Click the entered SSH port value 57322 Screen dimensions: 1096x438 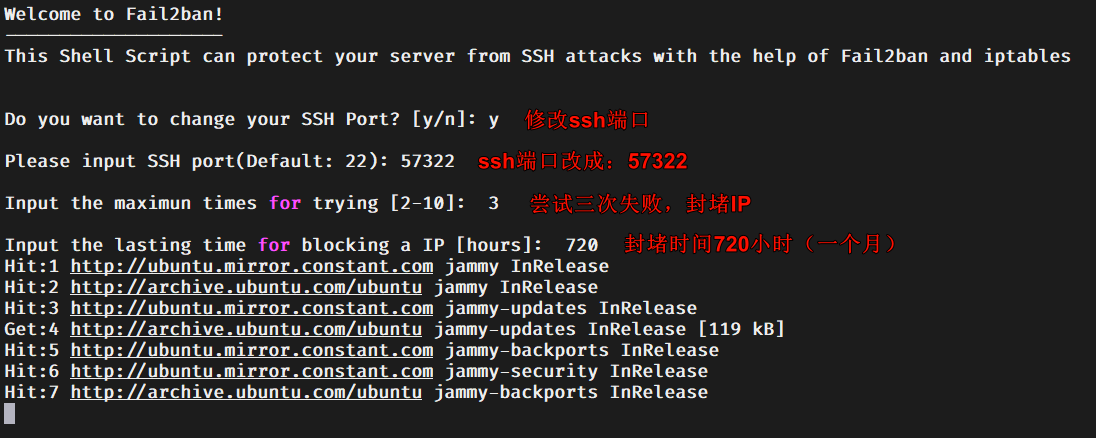click(x=427, y=161)
